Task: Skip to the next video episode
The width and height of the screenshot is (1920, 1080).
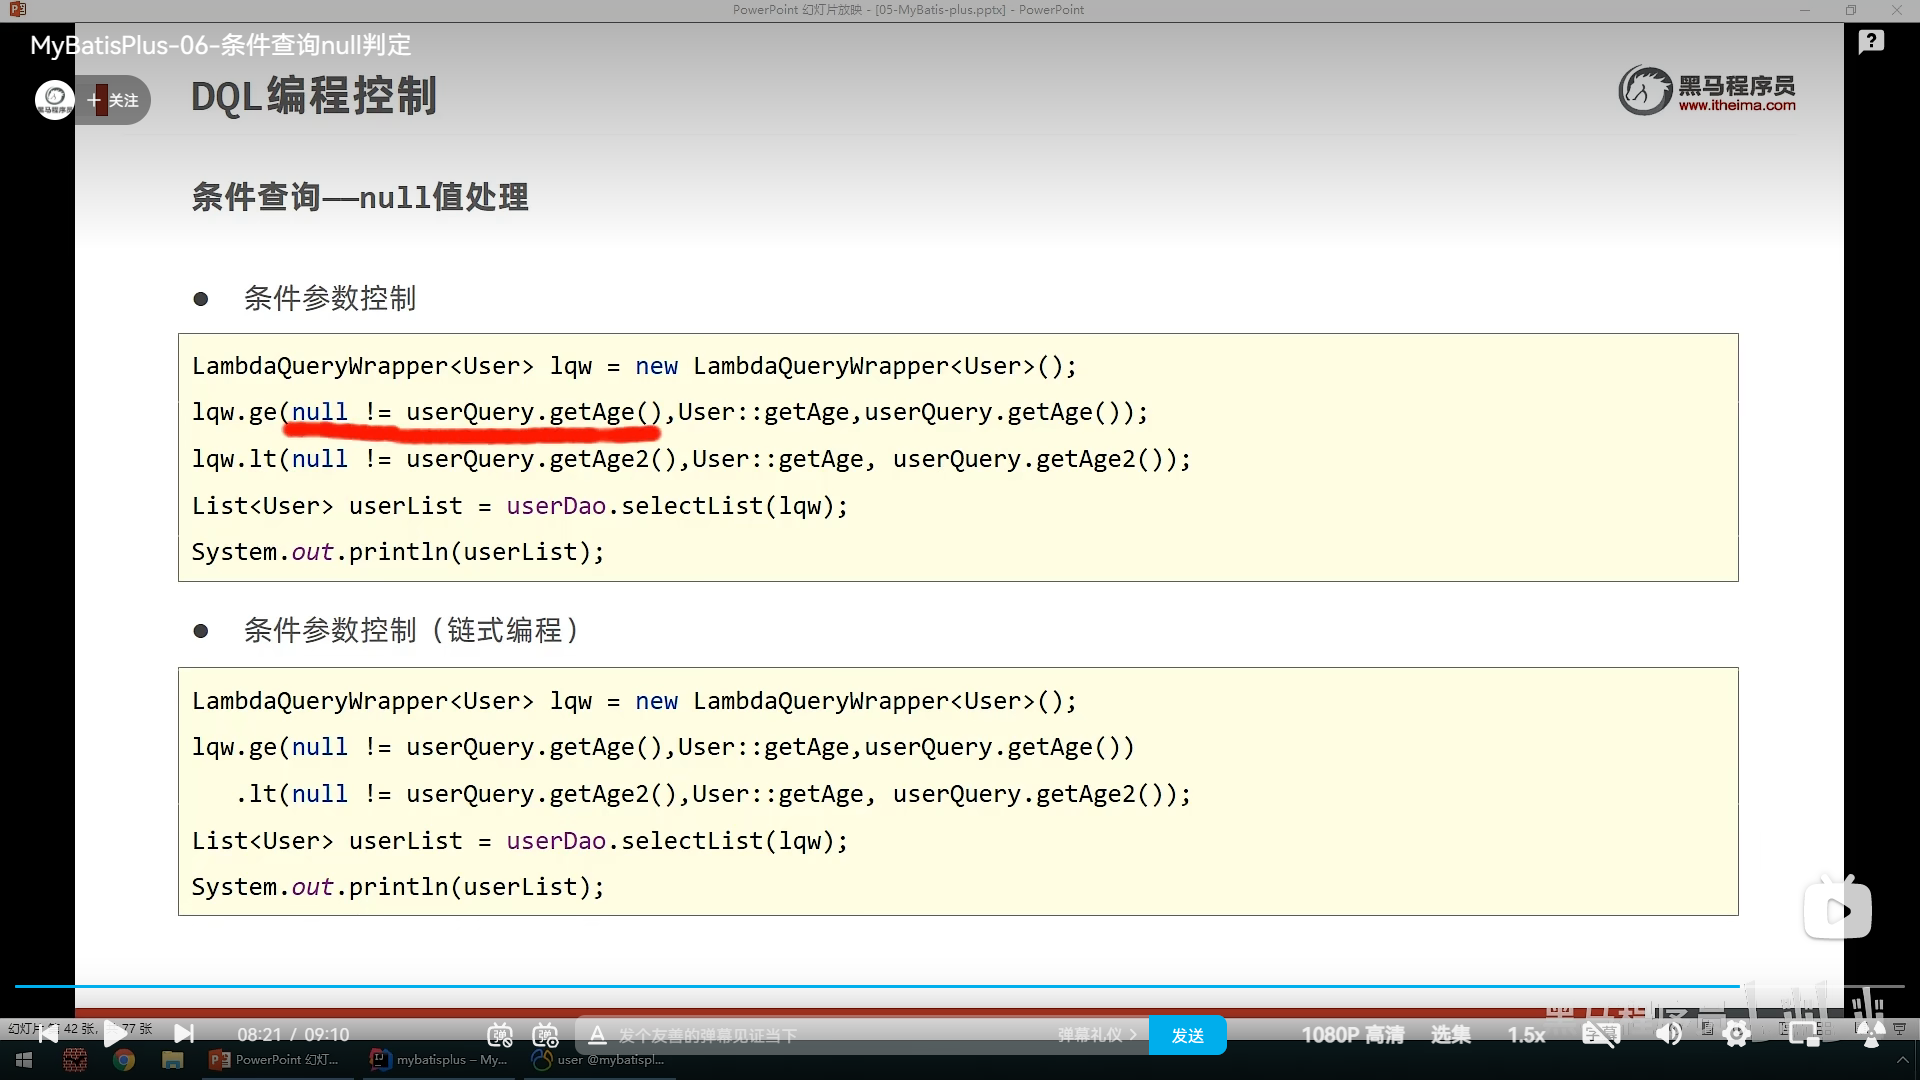Action: pos(184,1033)
